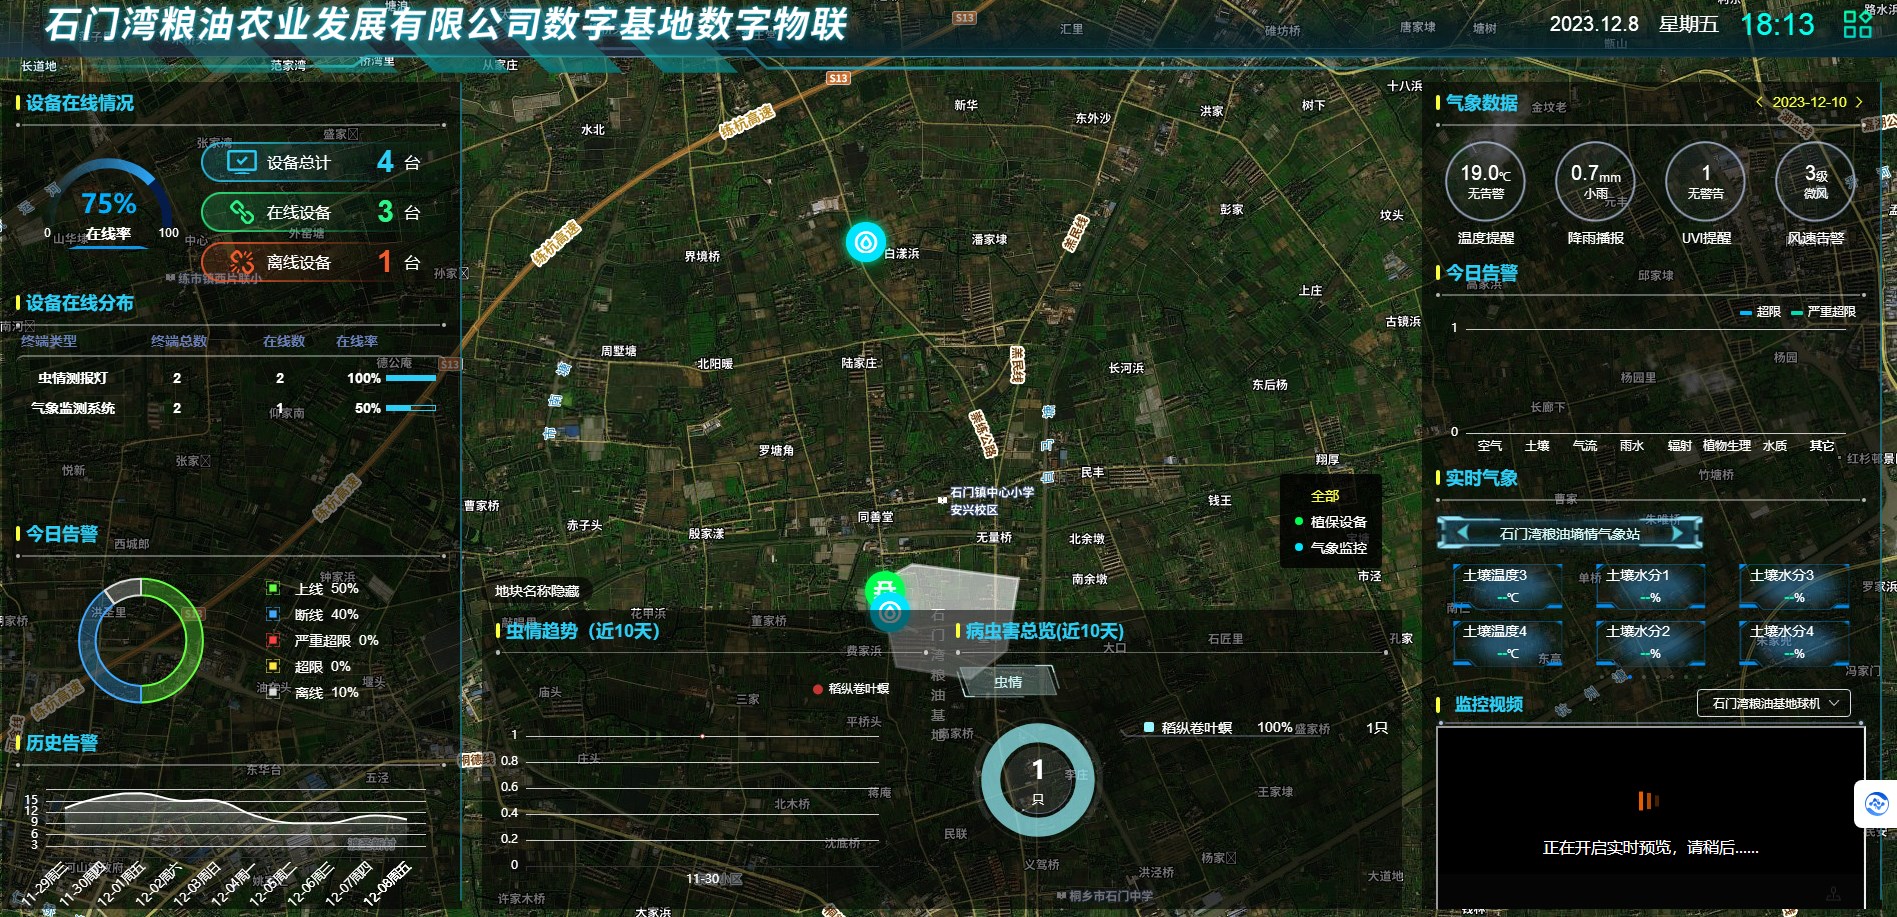
Task: Click the 12-08周五 label on history chart
Action: 389,883
